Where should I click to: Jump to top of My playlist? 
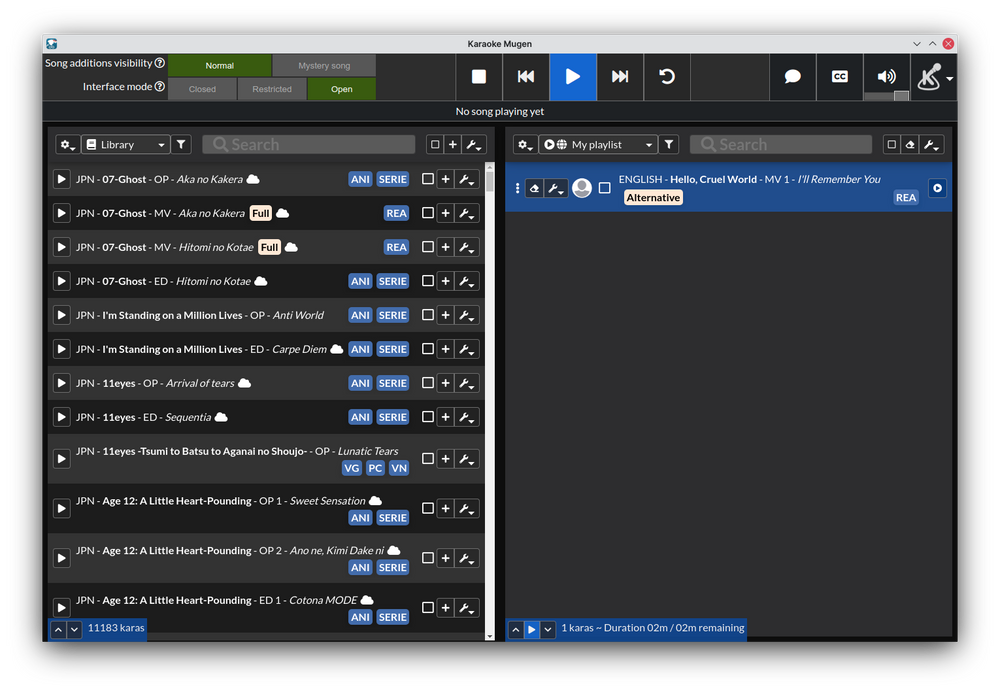coord(515,629)
